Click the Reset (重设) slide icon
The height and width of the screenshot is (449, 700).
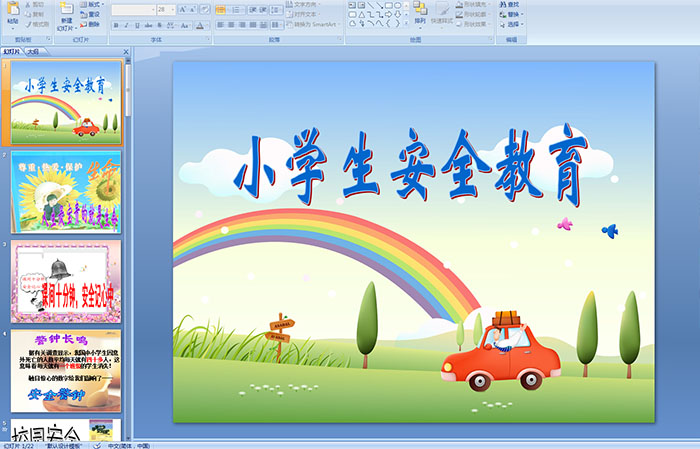pyautogui.click(x=83, y=14)
